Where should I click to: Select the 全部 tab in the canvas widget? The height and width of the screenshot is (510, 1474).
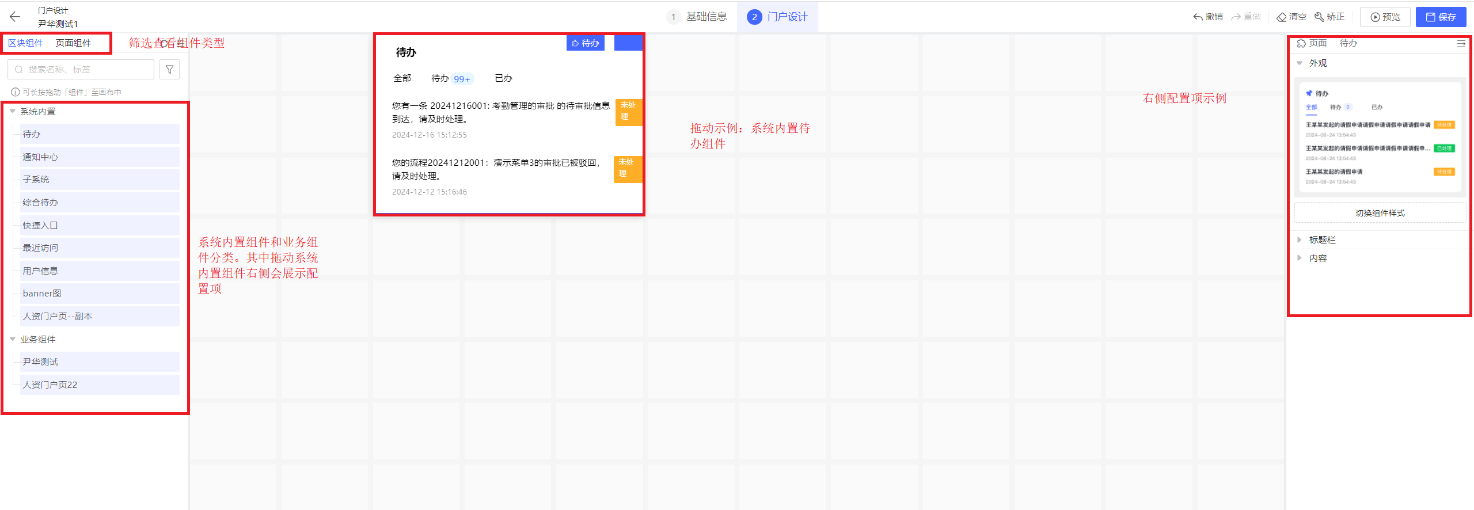(402, 78)
